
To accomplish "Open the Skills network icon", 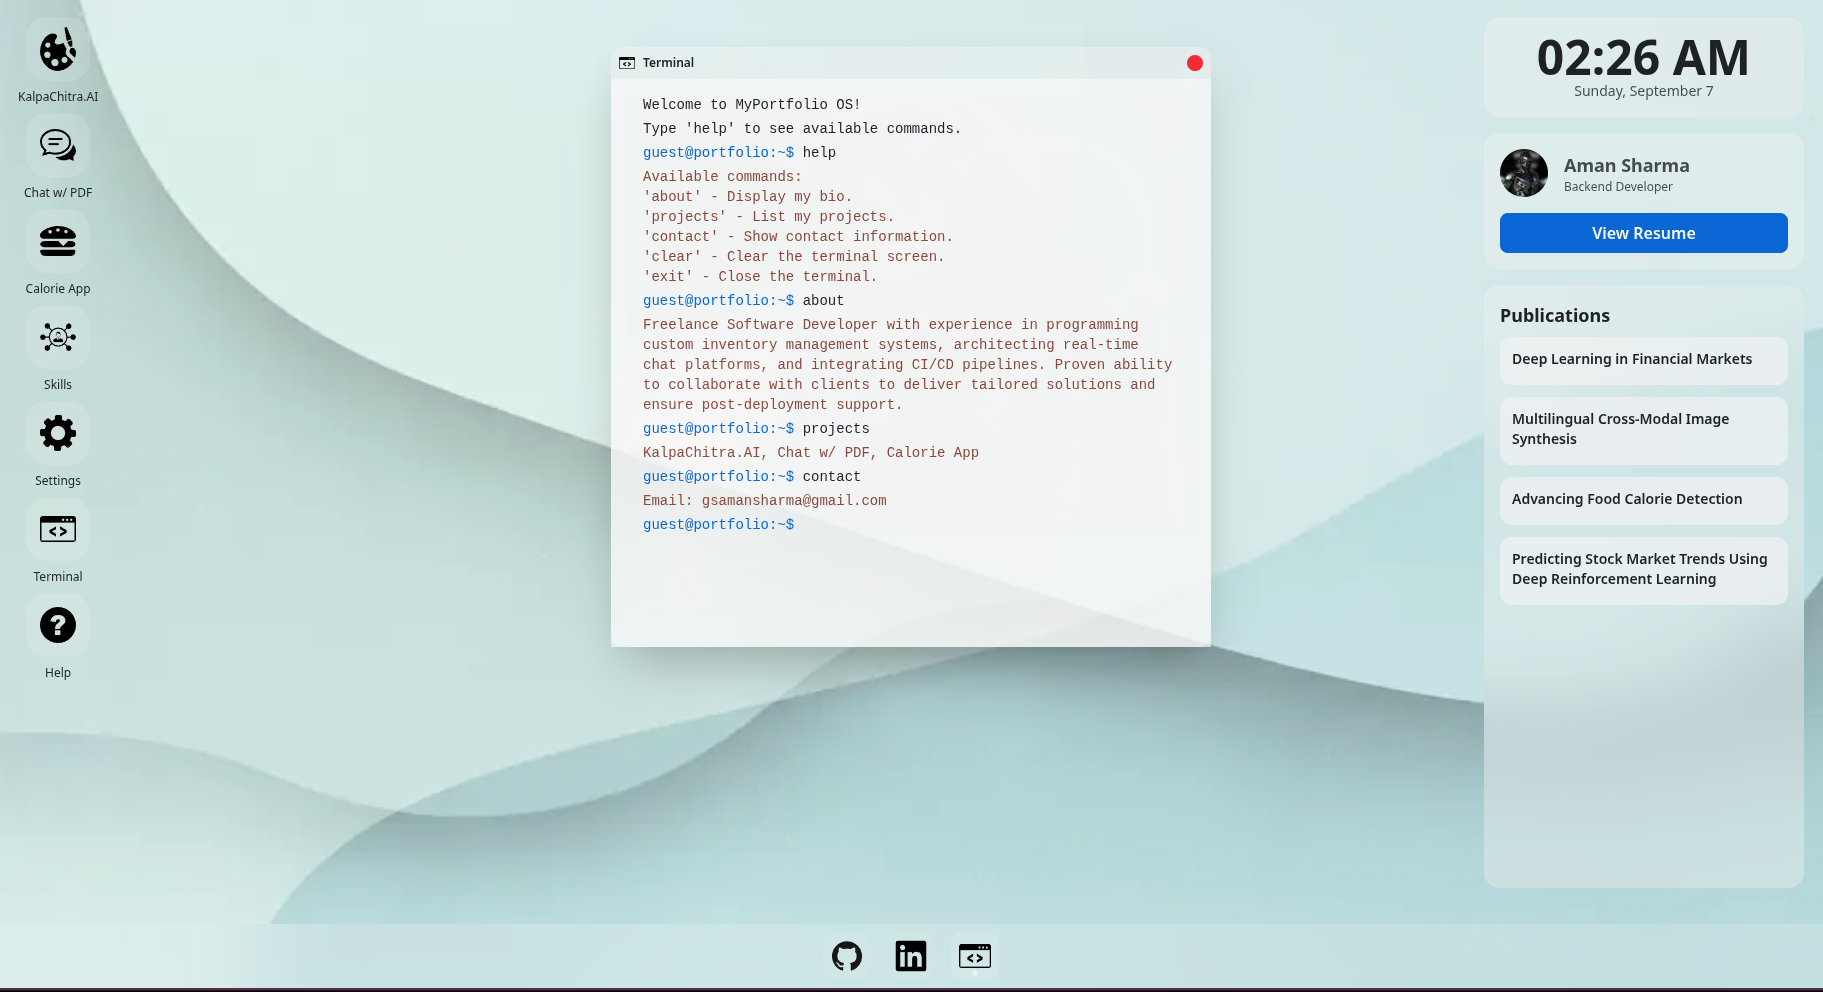I will (58, 338).
